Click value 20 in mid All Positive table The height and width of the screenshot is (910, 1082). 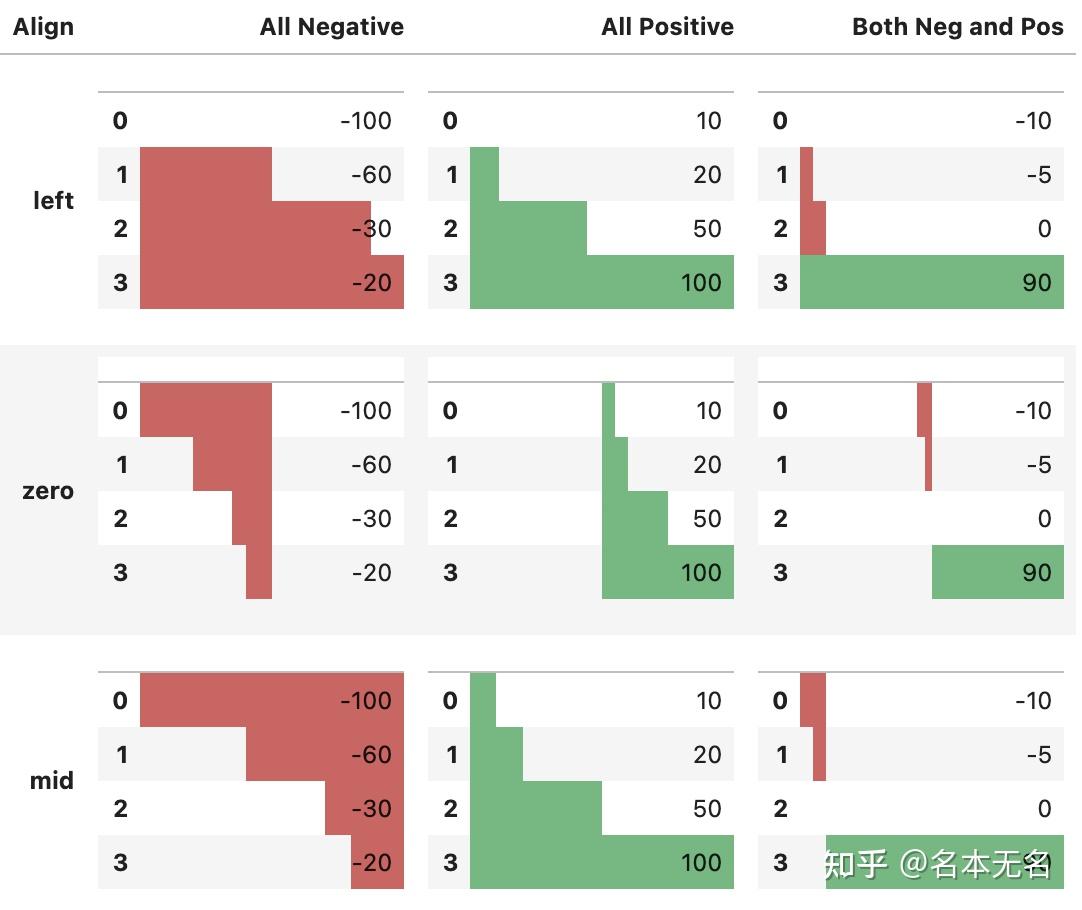pyautogui.click(x=707, y=755)
